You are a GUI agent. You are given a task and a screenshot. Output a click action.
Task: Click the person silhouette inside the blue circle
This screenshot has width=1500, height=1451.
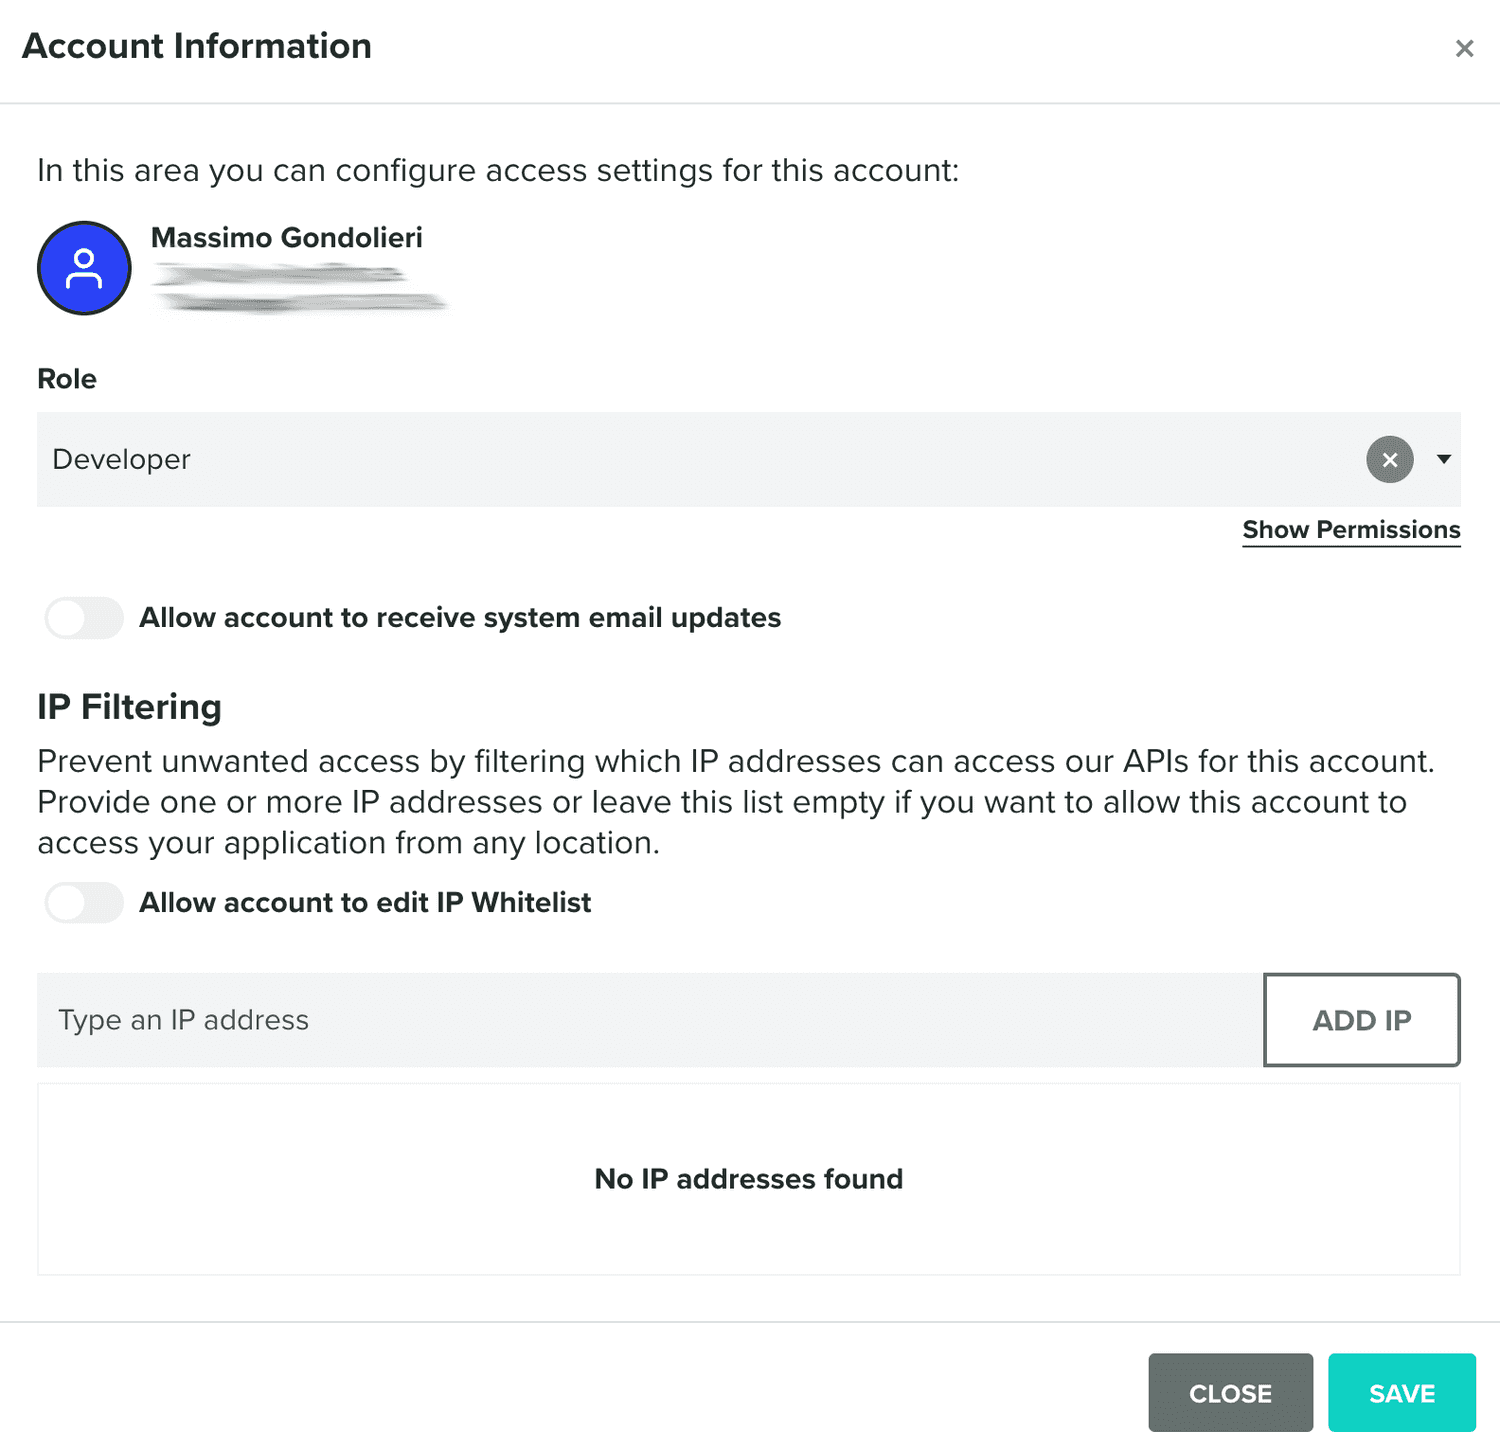click(84, 268)
